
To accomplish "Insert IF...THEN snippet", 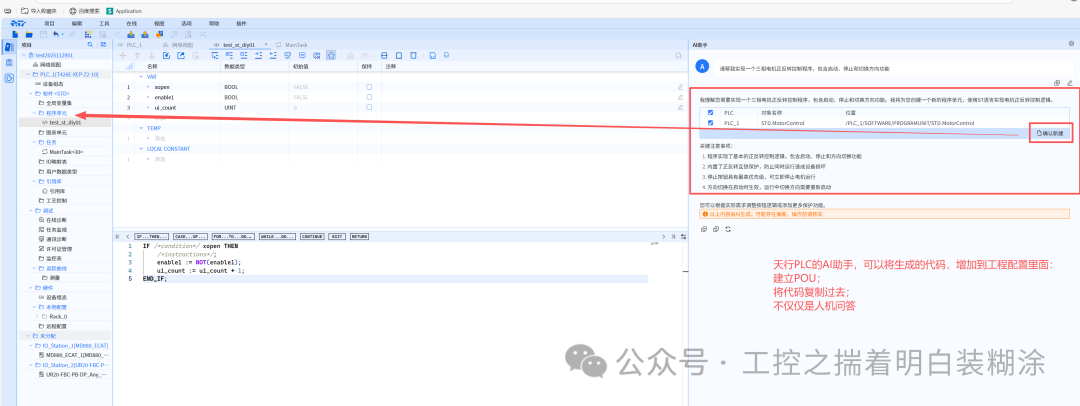I will point(152,236).
